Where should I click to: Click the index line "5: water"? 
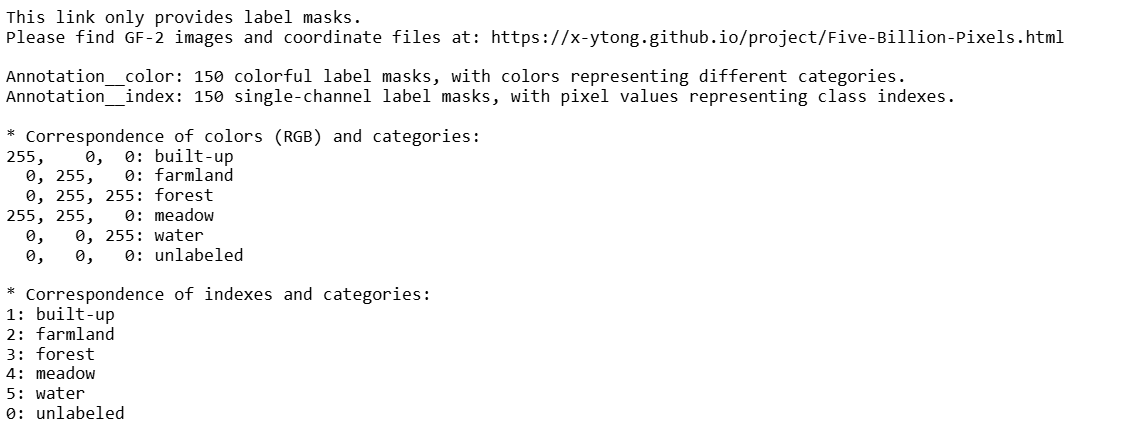point(46,394)
